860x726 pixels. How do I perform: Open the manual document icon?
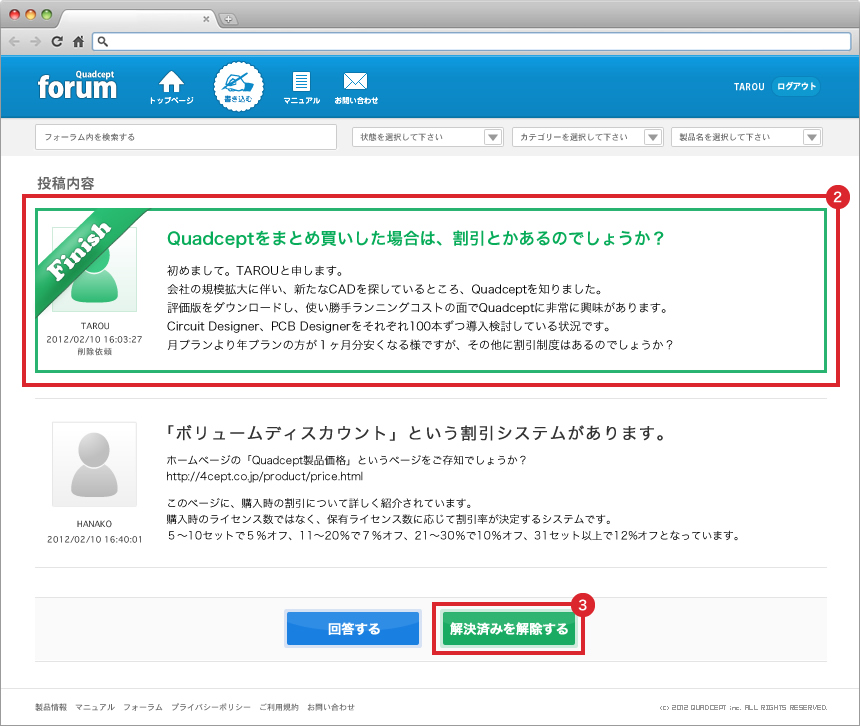[x=301, y=87]
